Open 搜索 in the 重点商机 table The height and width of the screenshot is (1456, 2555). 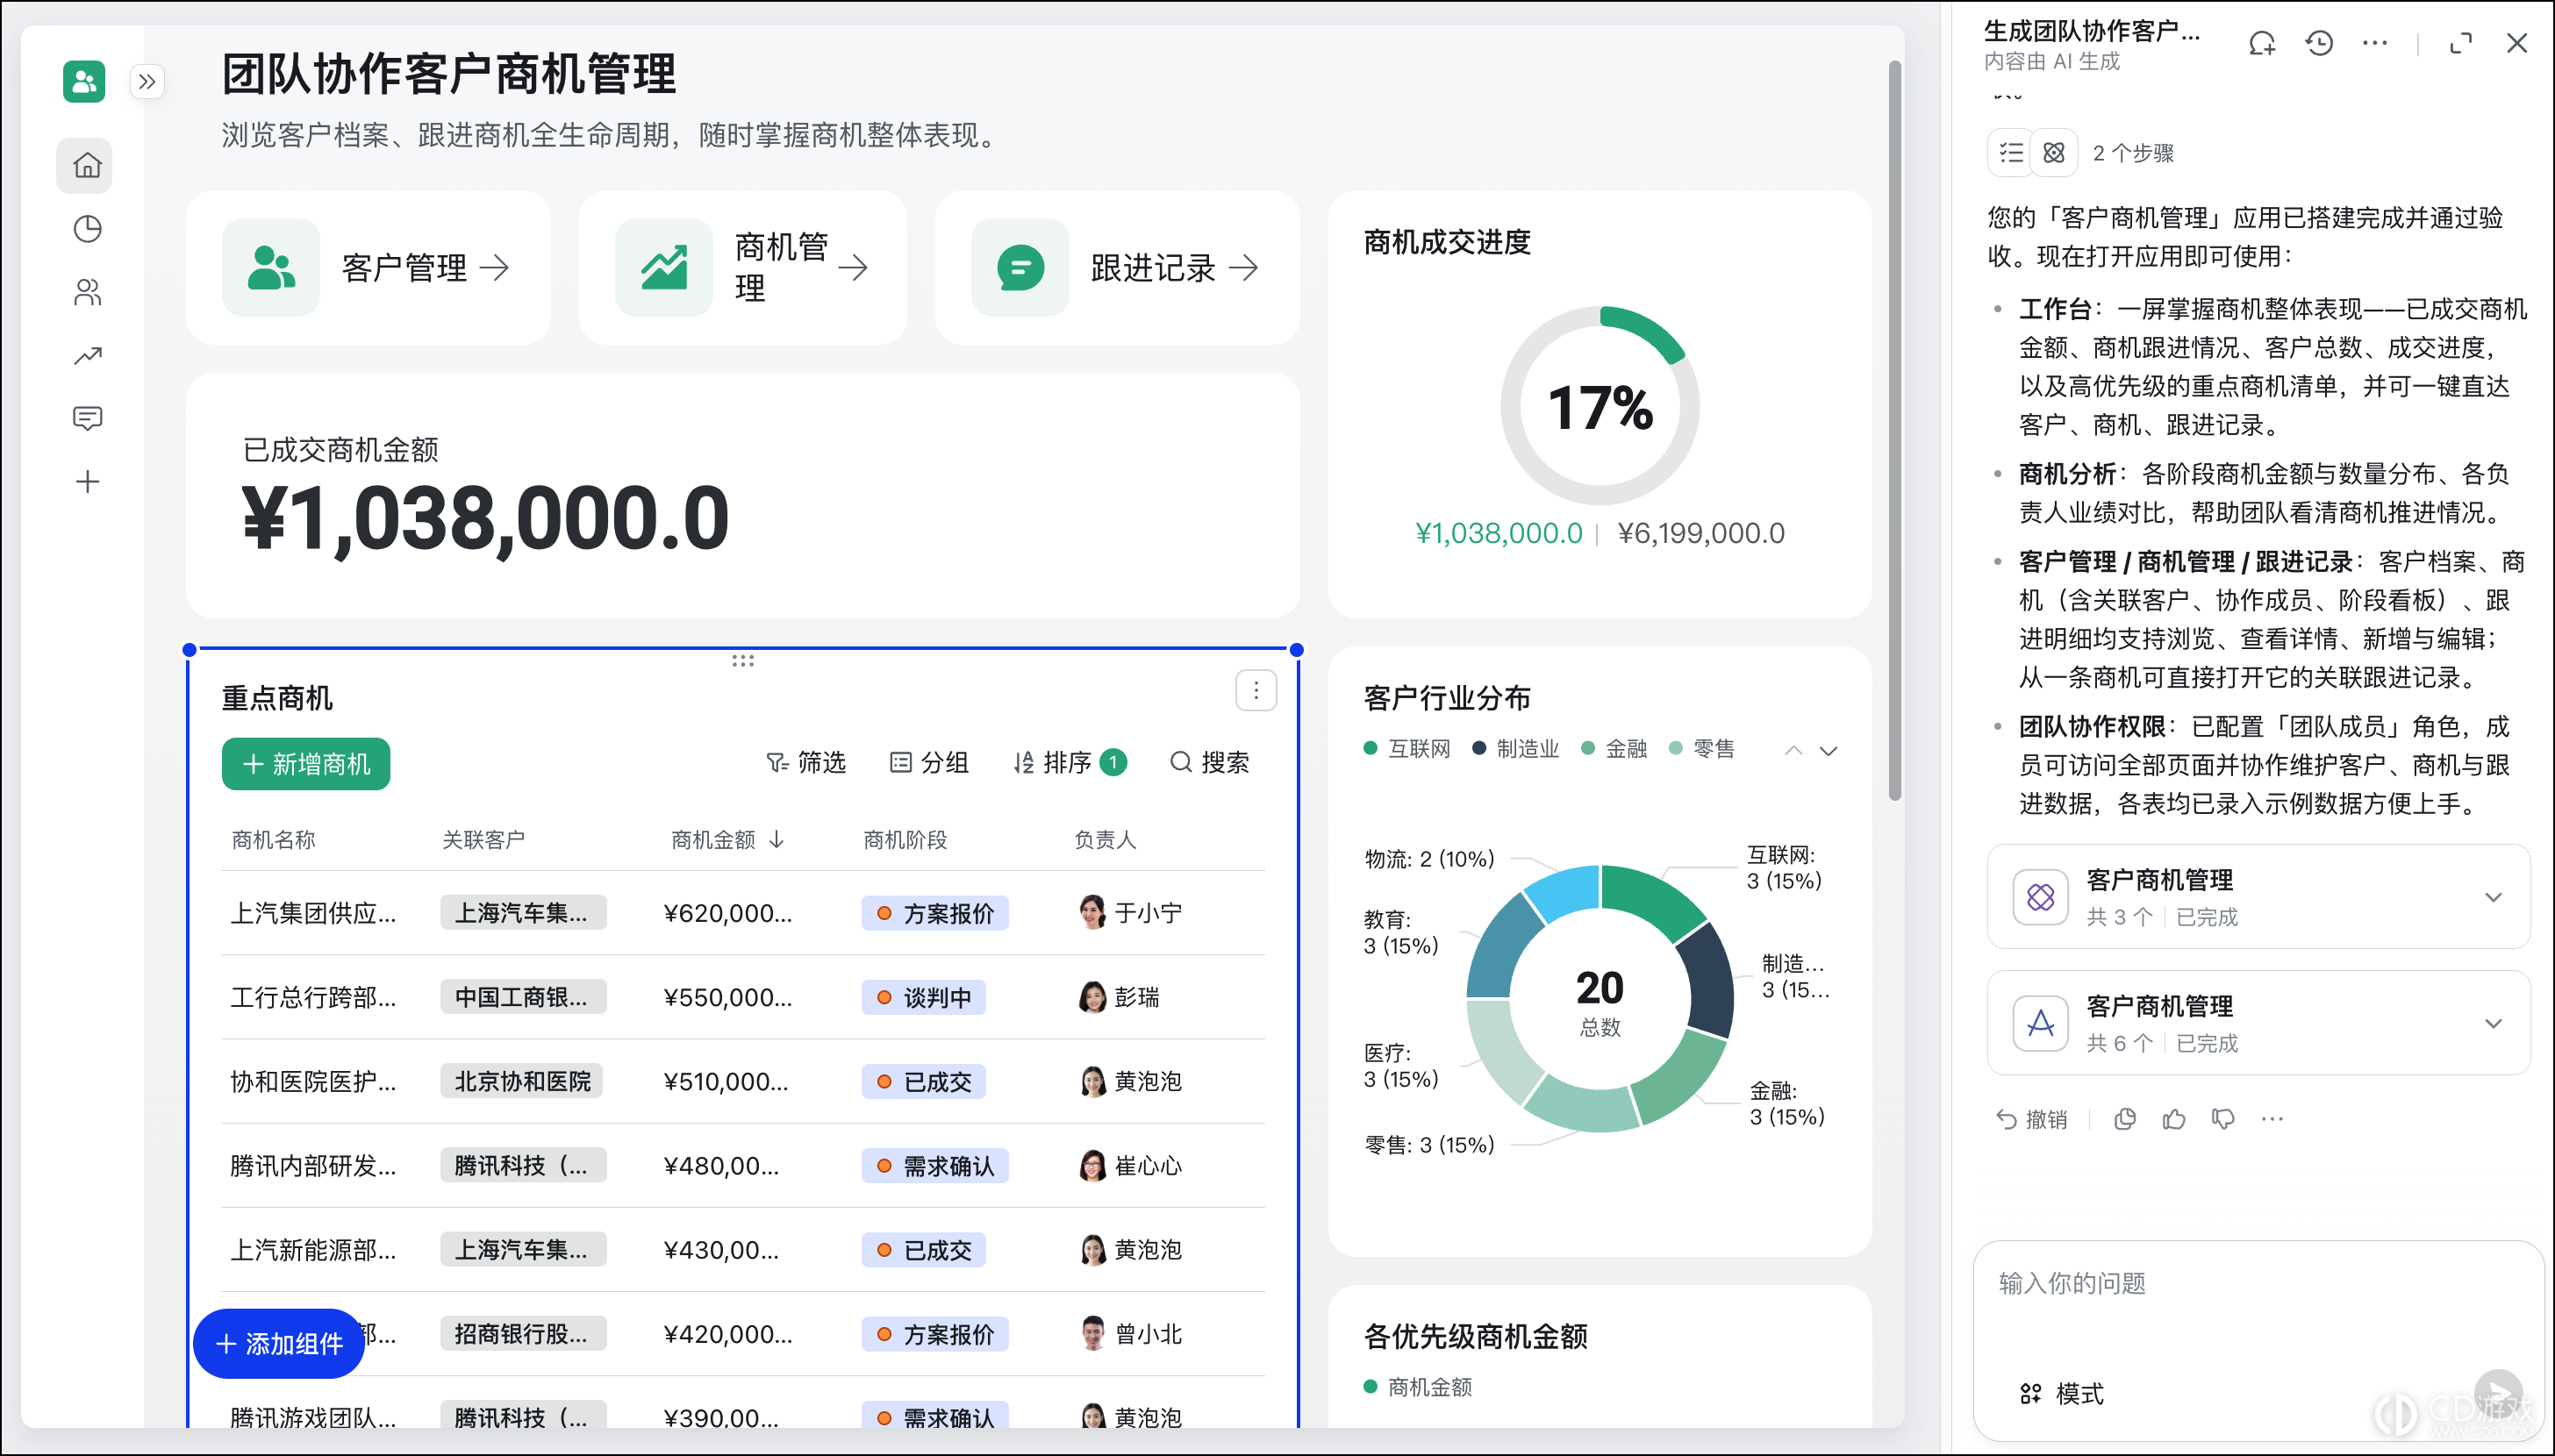pos(1210,763)
